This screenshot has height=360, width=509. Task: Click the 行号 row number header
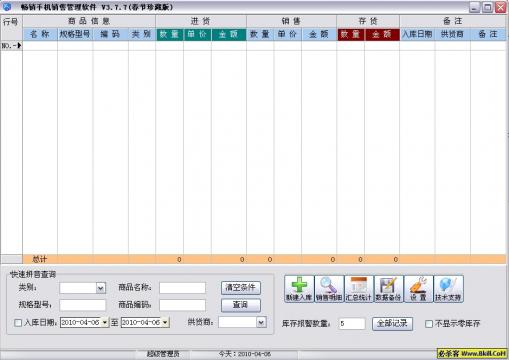click(11, 28)
